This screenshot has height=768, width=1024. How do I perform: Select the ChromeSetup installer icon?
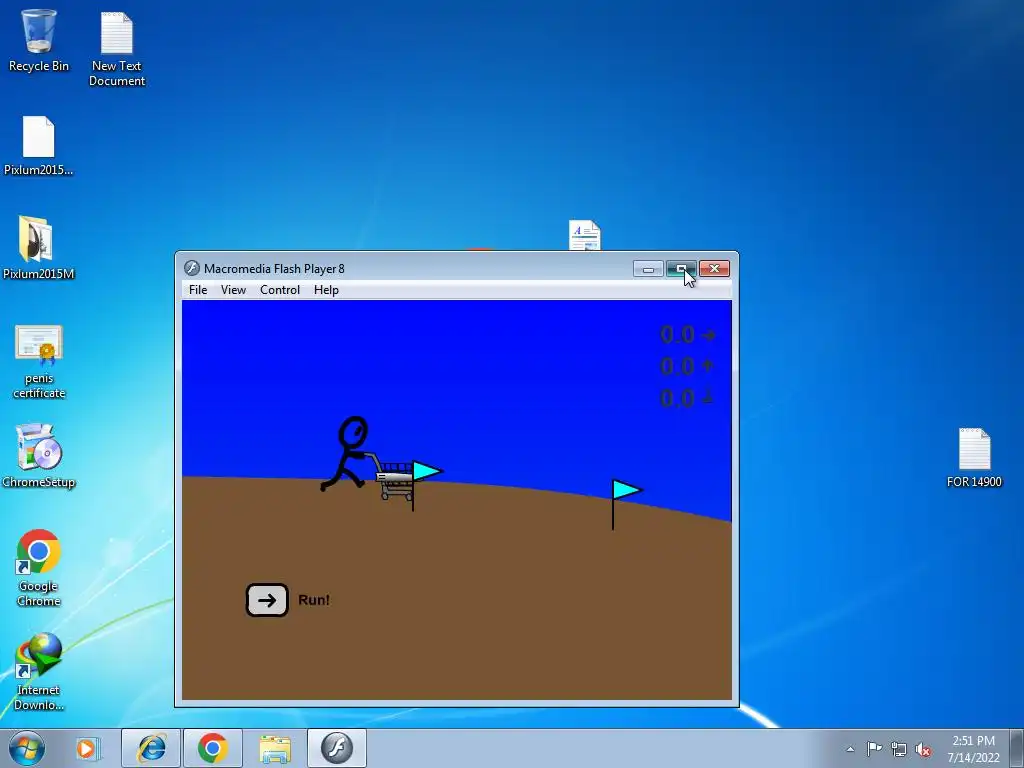coord(39,456)
